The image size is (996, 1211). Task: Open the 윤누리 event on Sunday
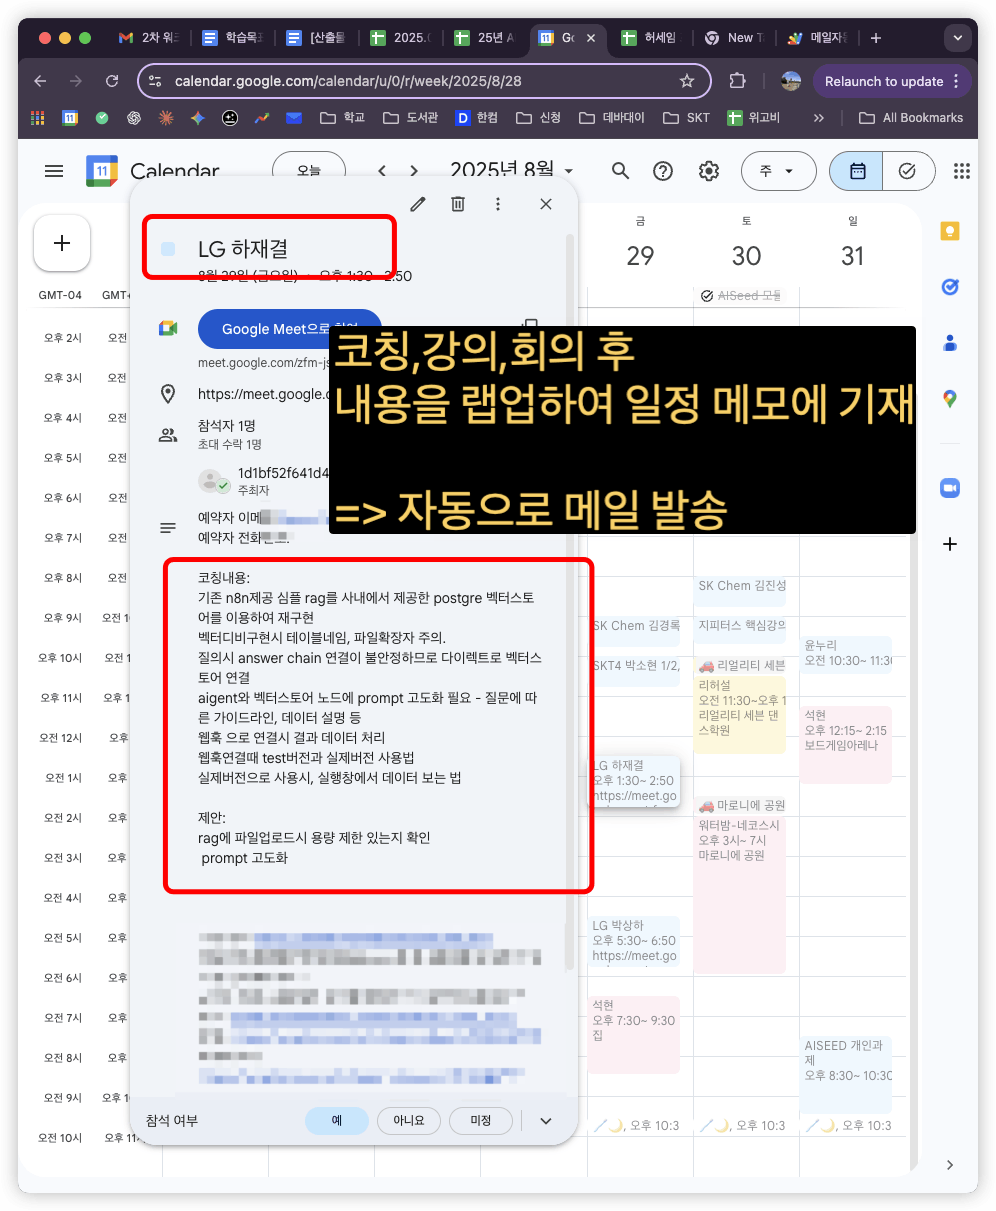point(847,653)
